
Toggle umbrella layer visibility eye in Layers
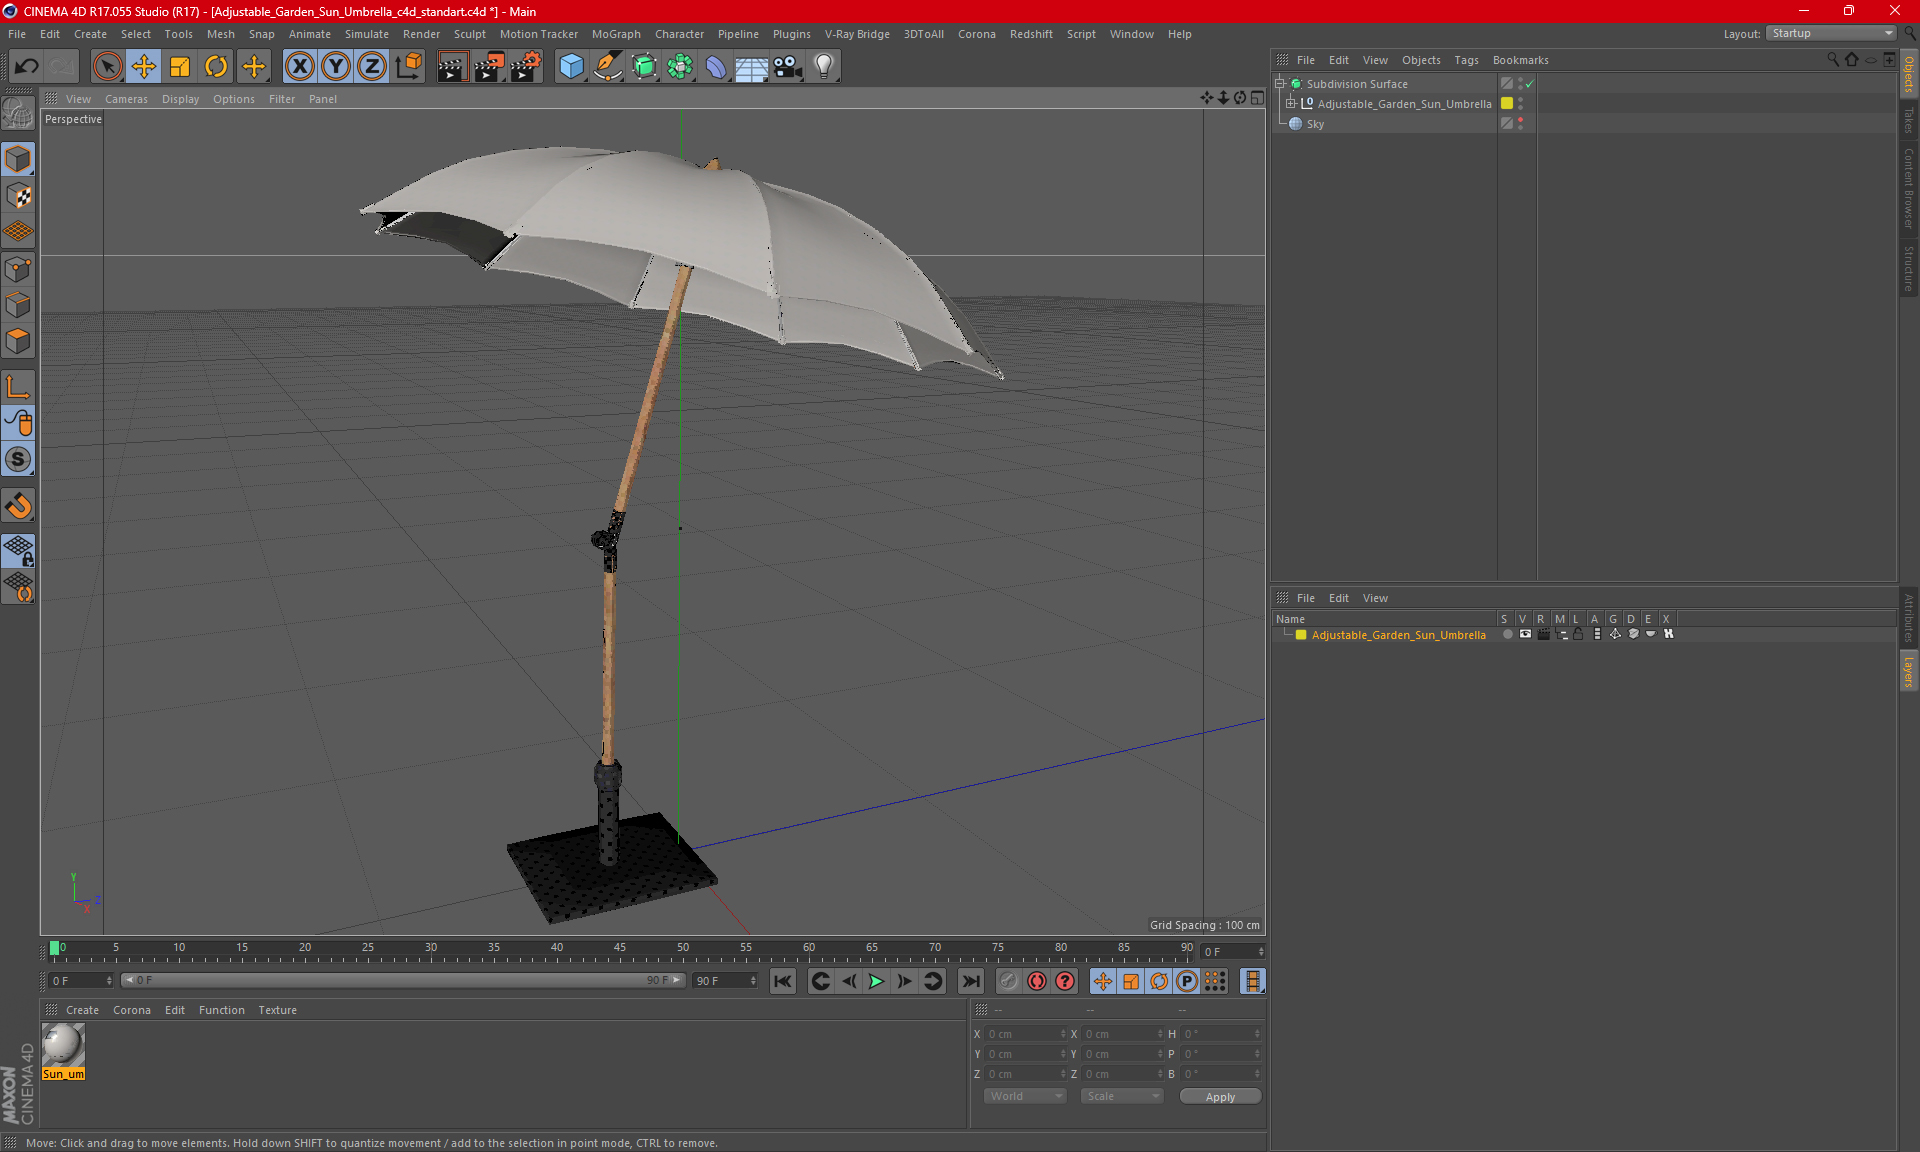pos(1525,634)
